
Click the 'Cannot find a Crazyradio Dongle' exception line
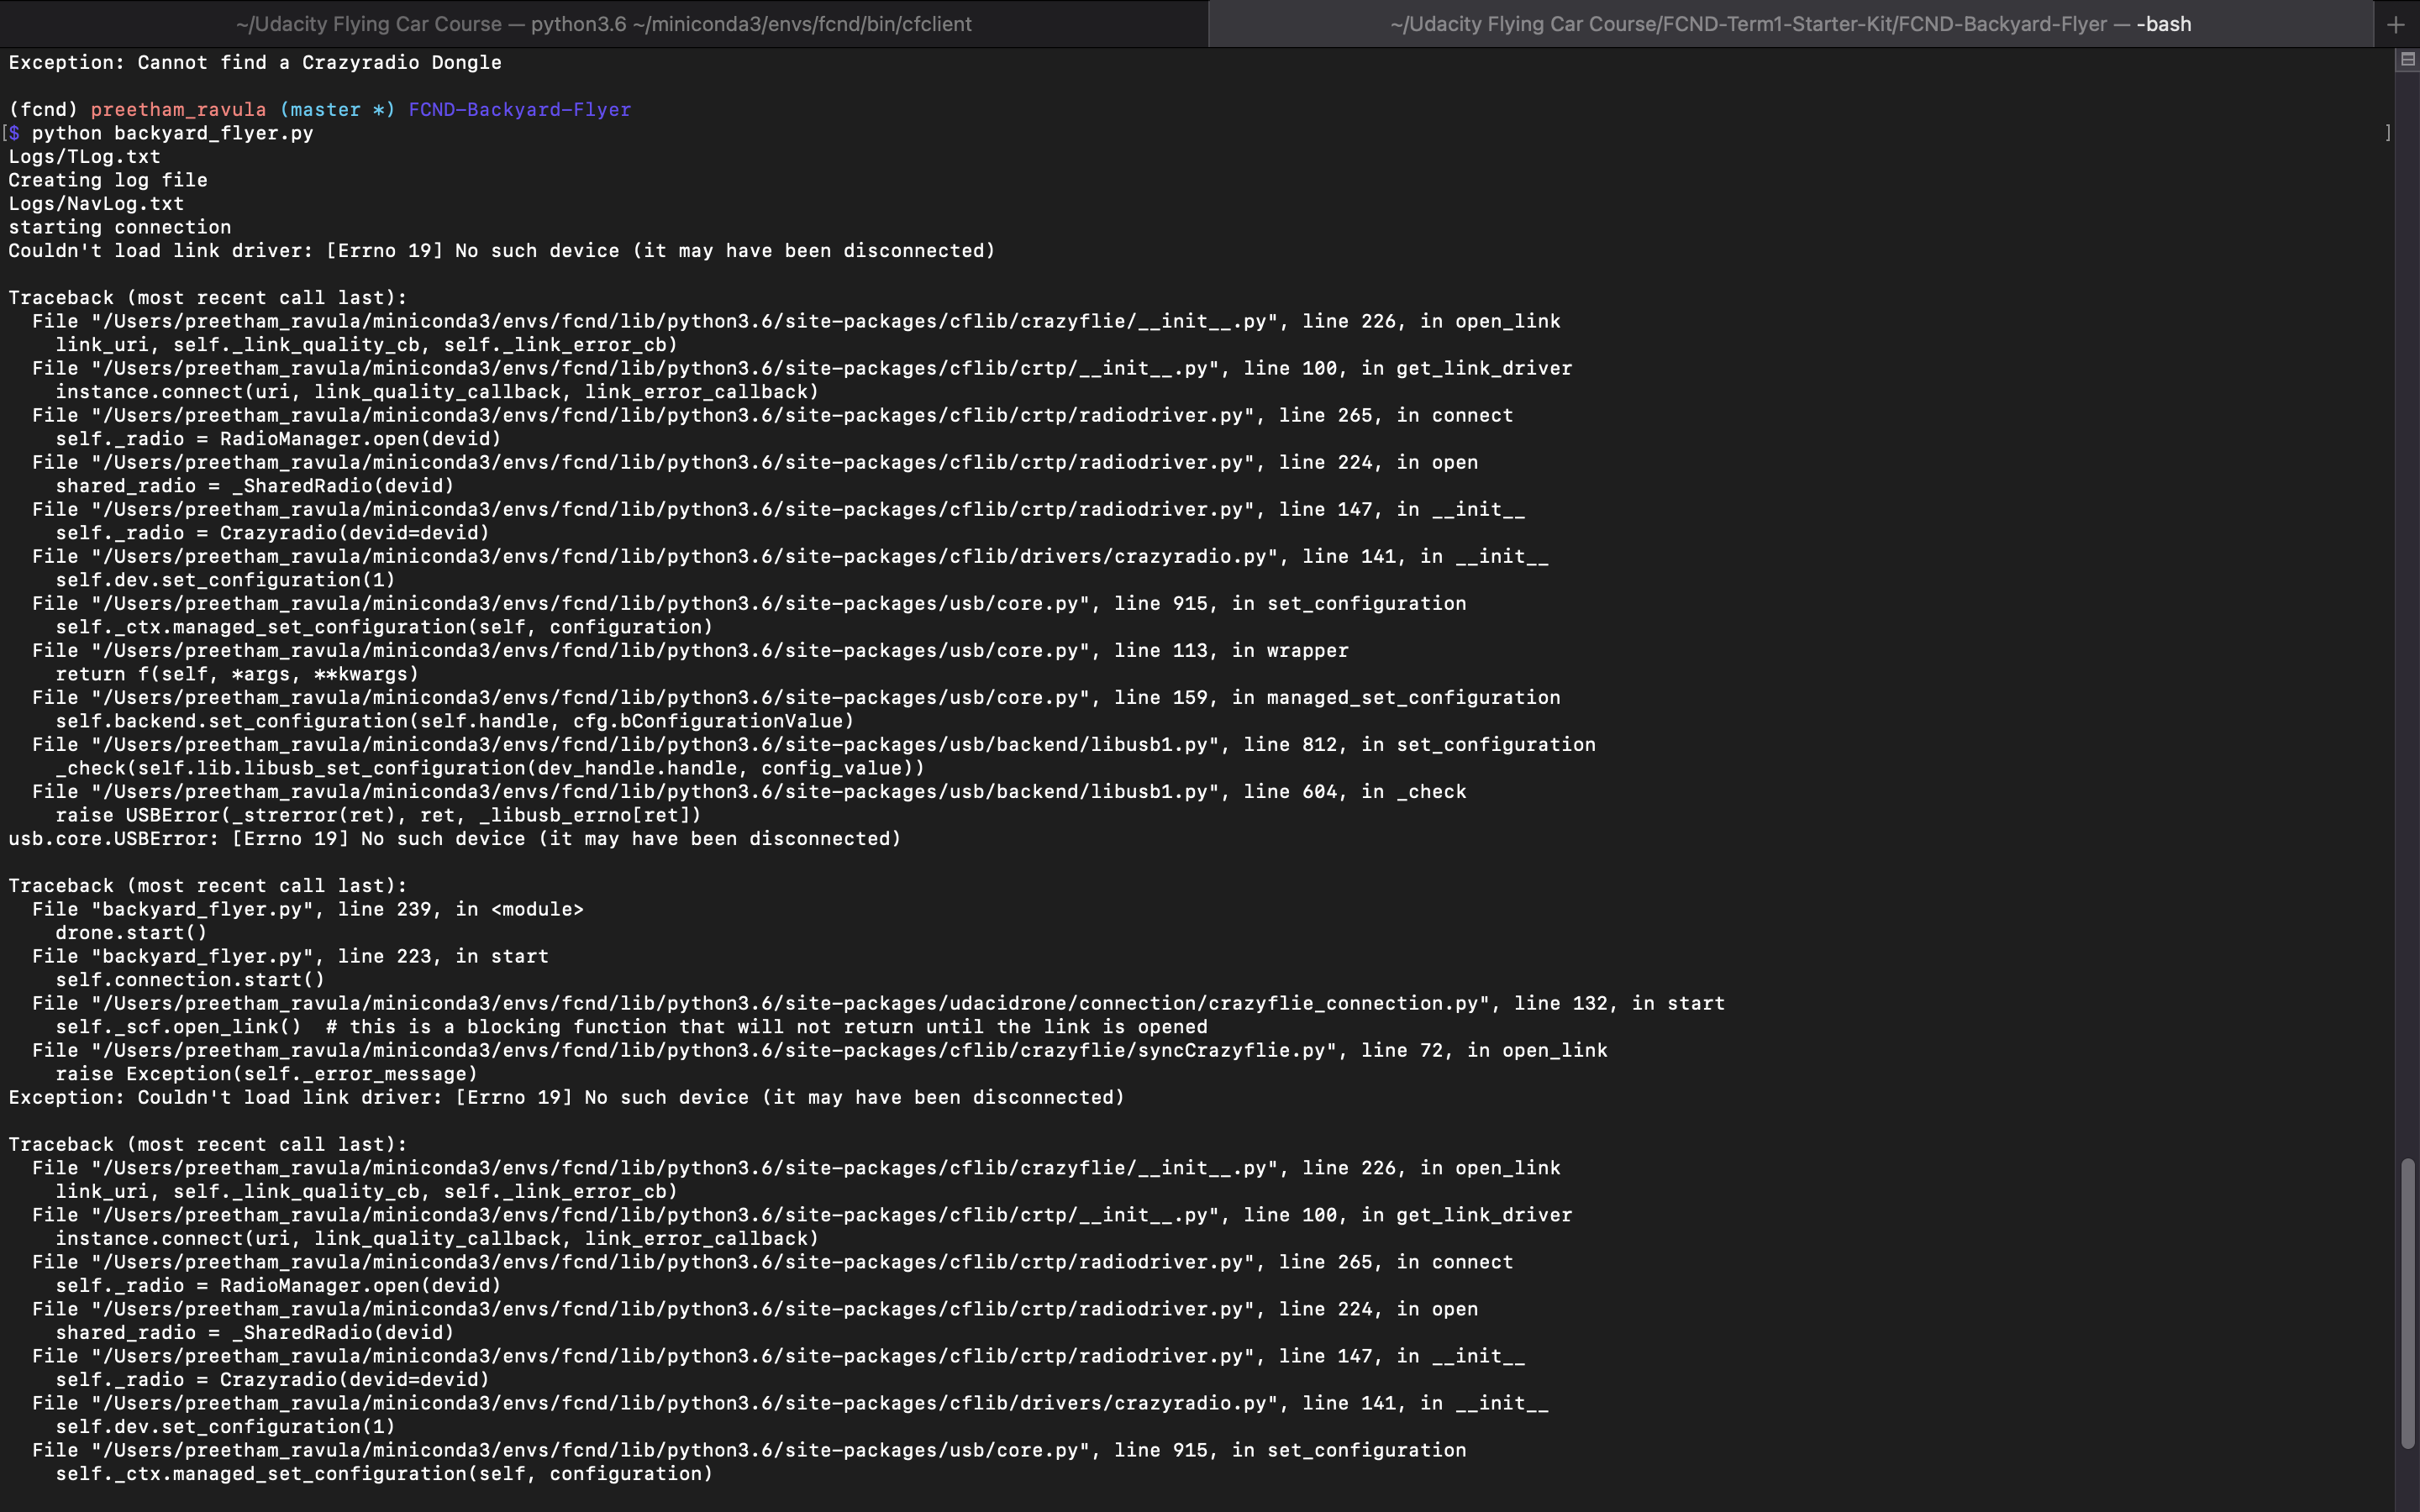(x=255, y=62)
